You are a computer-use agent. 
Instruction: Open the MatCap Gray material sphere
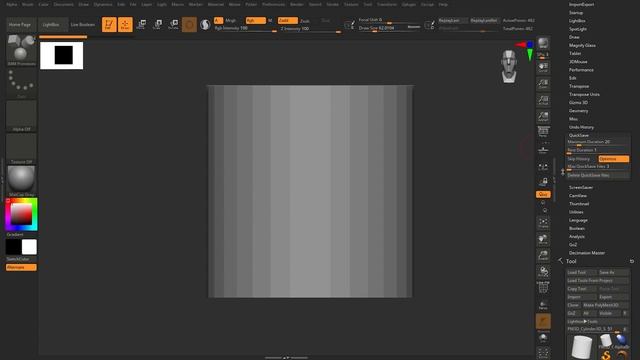(x=21, y=181)
